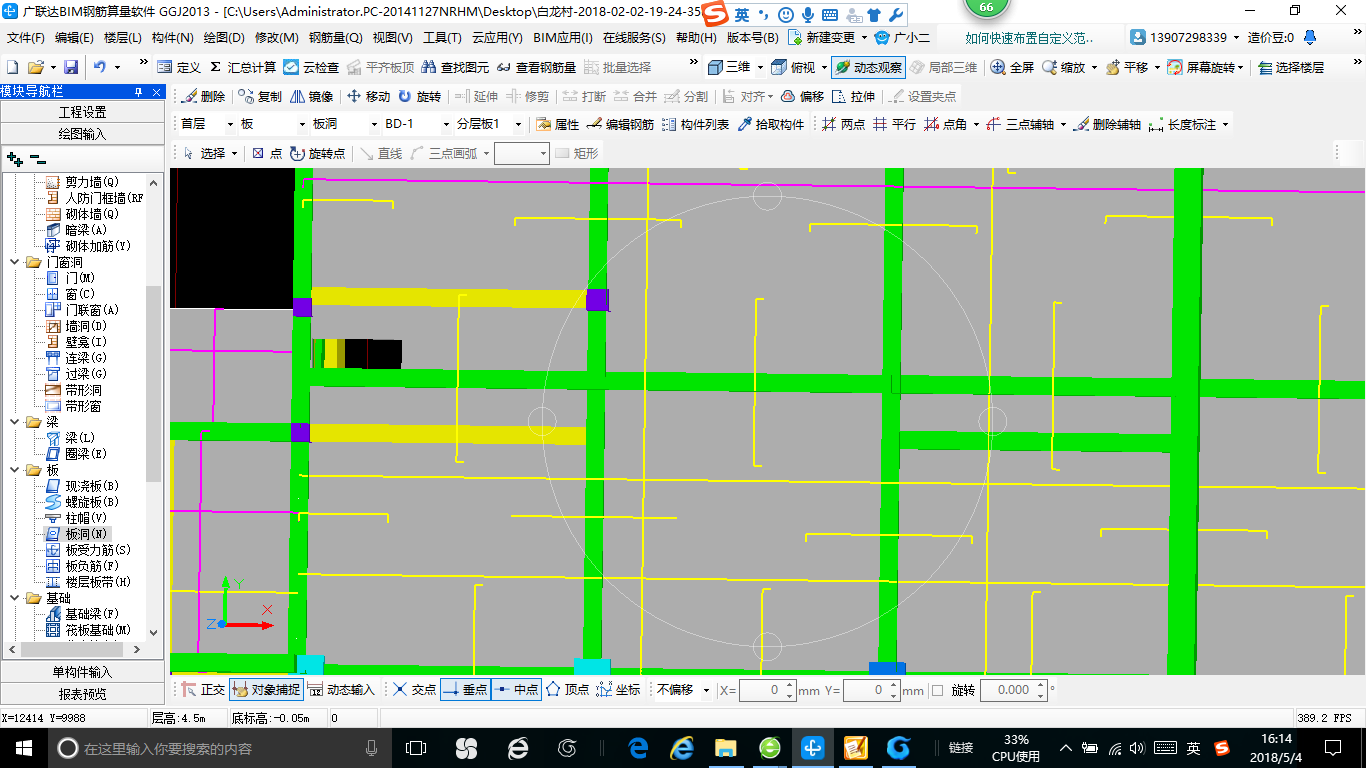The height and width of the screenshot is (768, 1366).
Task: Select 拾取构件 pick component tool
Action: click(x=770, y=124)
